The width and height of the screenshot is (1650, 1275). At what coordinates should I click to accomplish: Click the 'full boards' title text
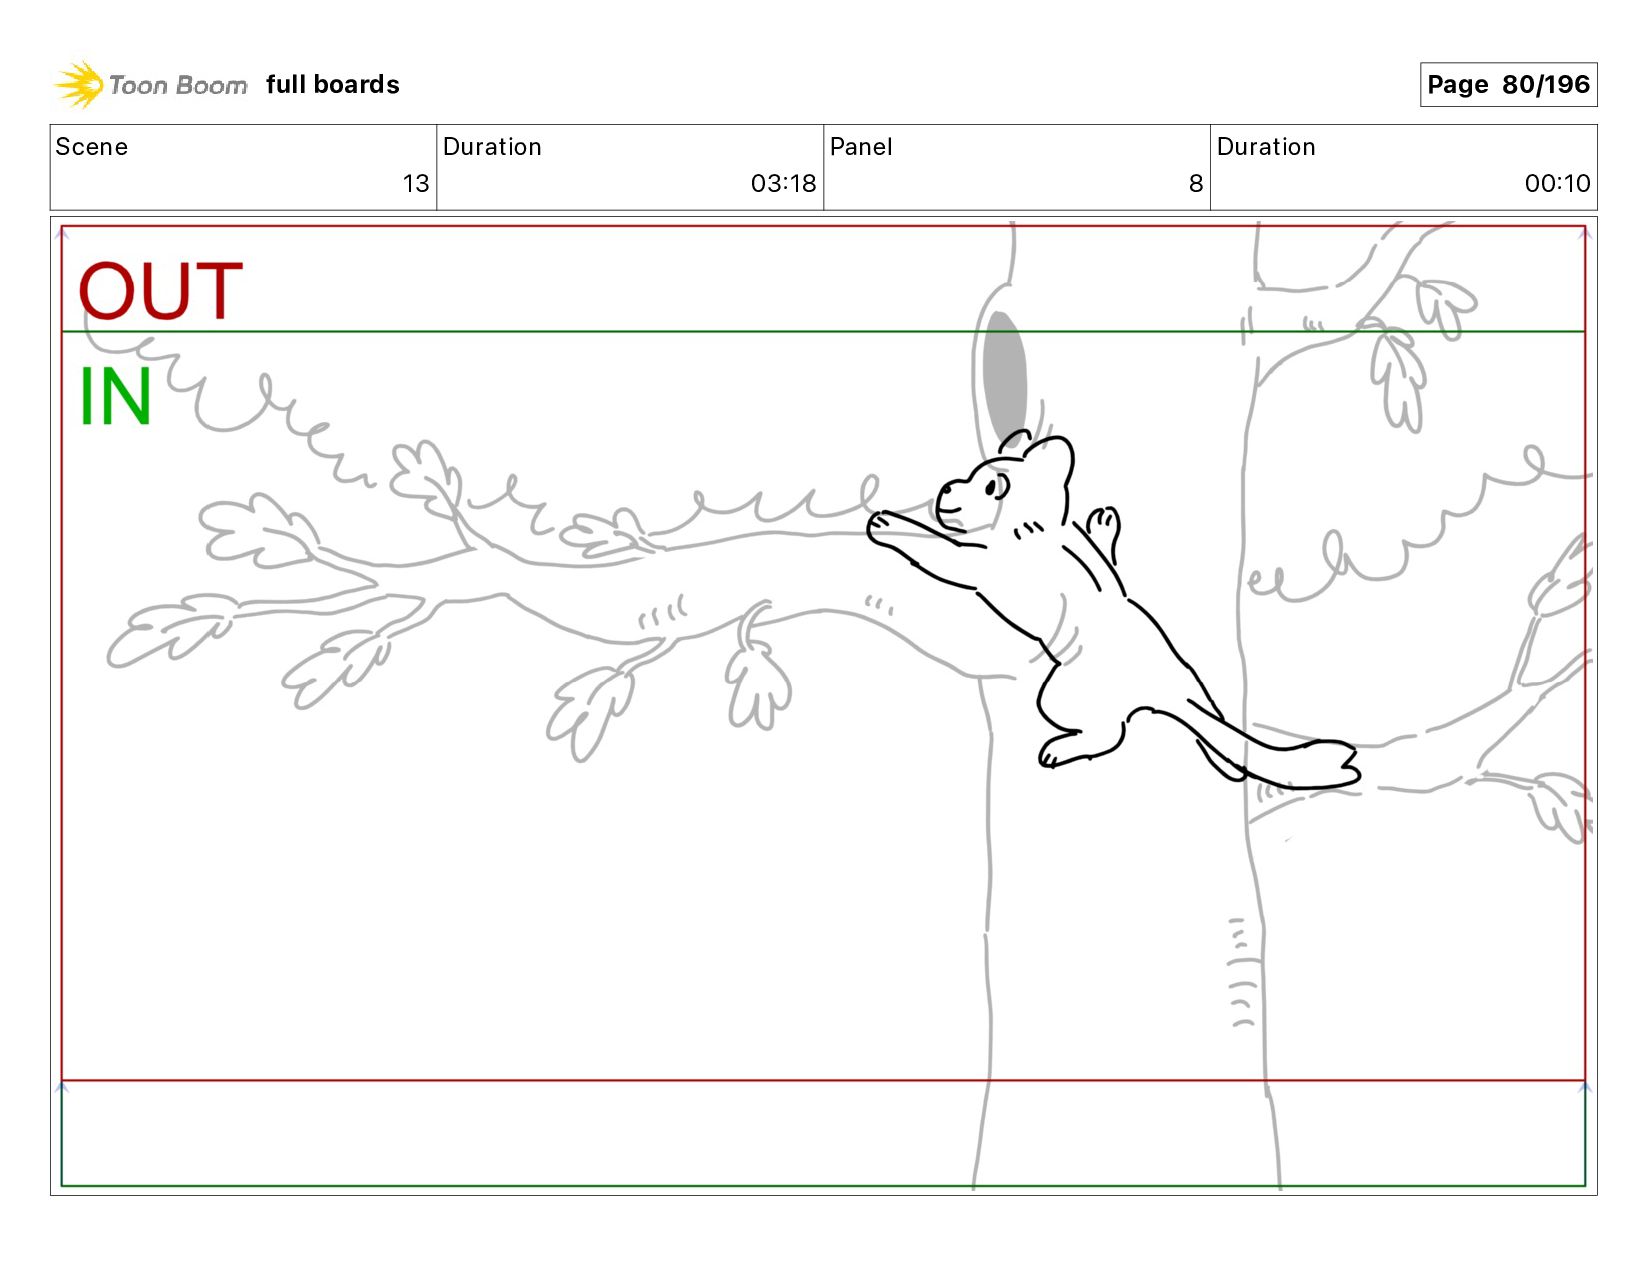333,85
